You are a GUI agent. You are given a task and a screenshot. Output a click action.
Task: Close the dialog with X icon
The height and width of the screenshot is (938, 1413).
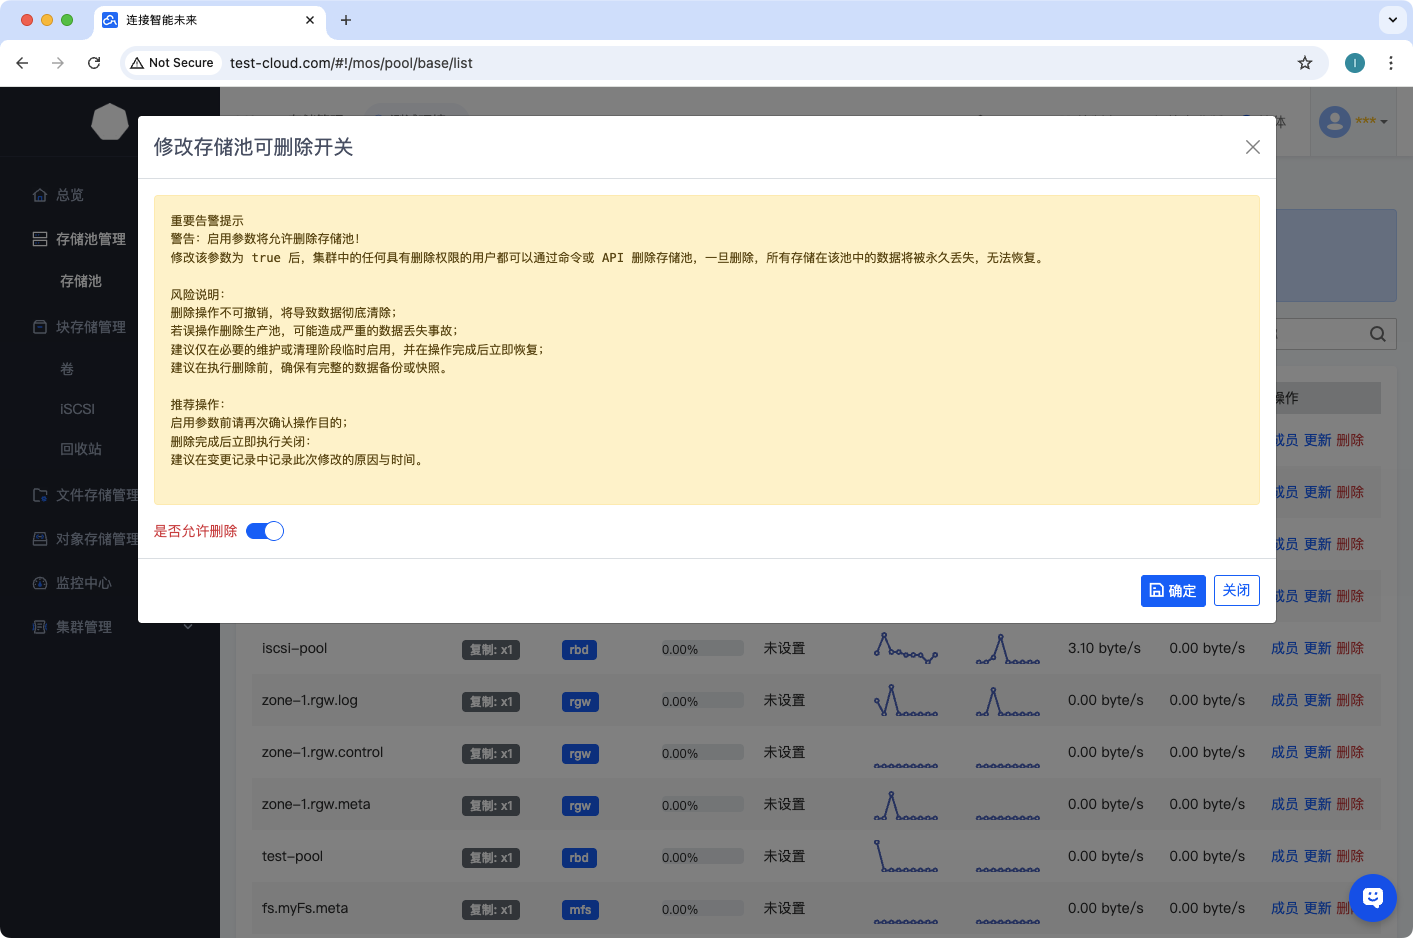[x=1252, y=147]
